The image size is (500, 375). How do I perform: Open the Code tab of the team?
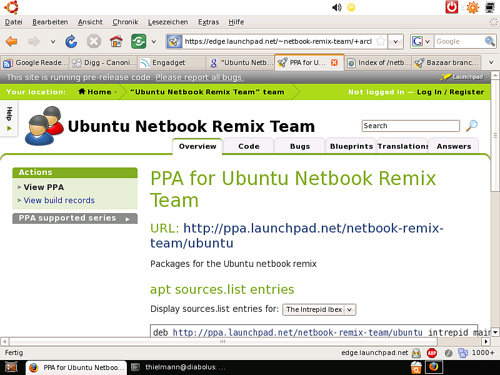249,146
